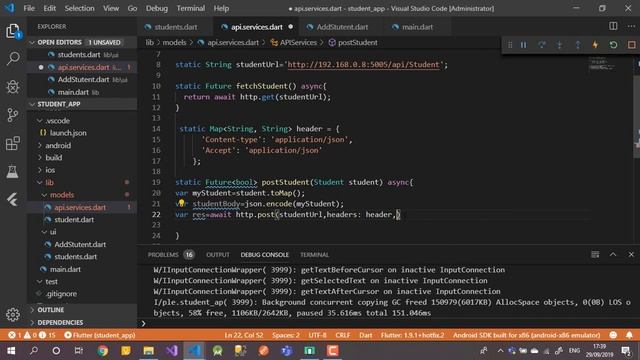Open the Terminal menu
This screenshot has height=360, width=640.
click(191, 8)
